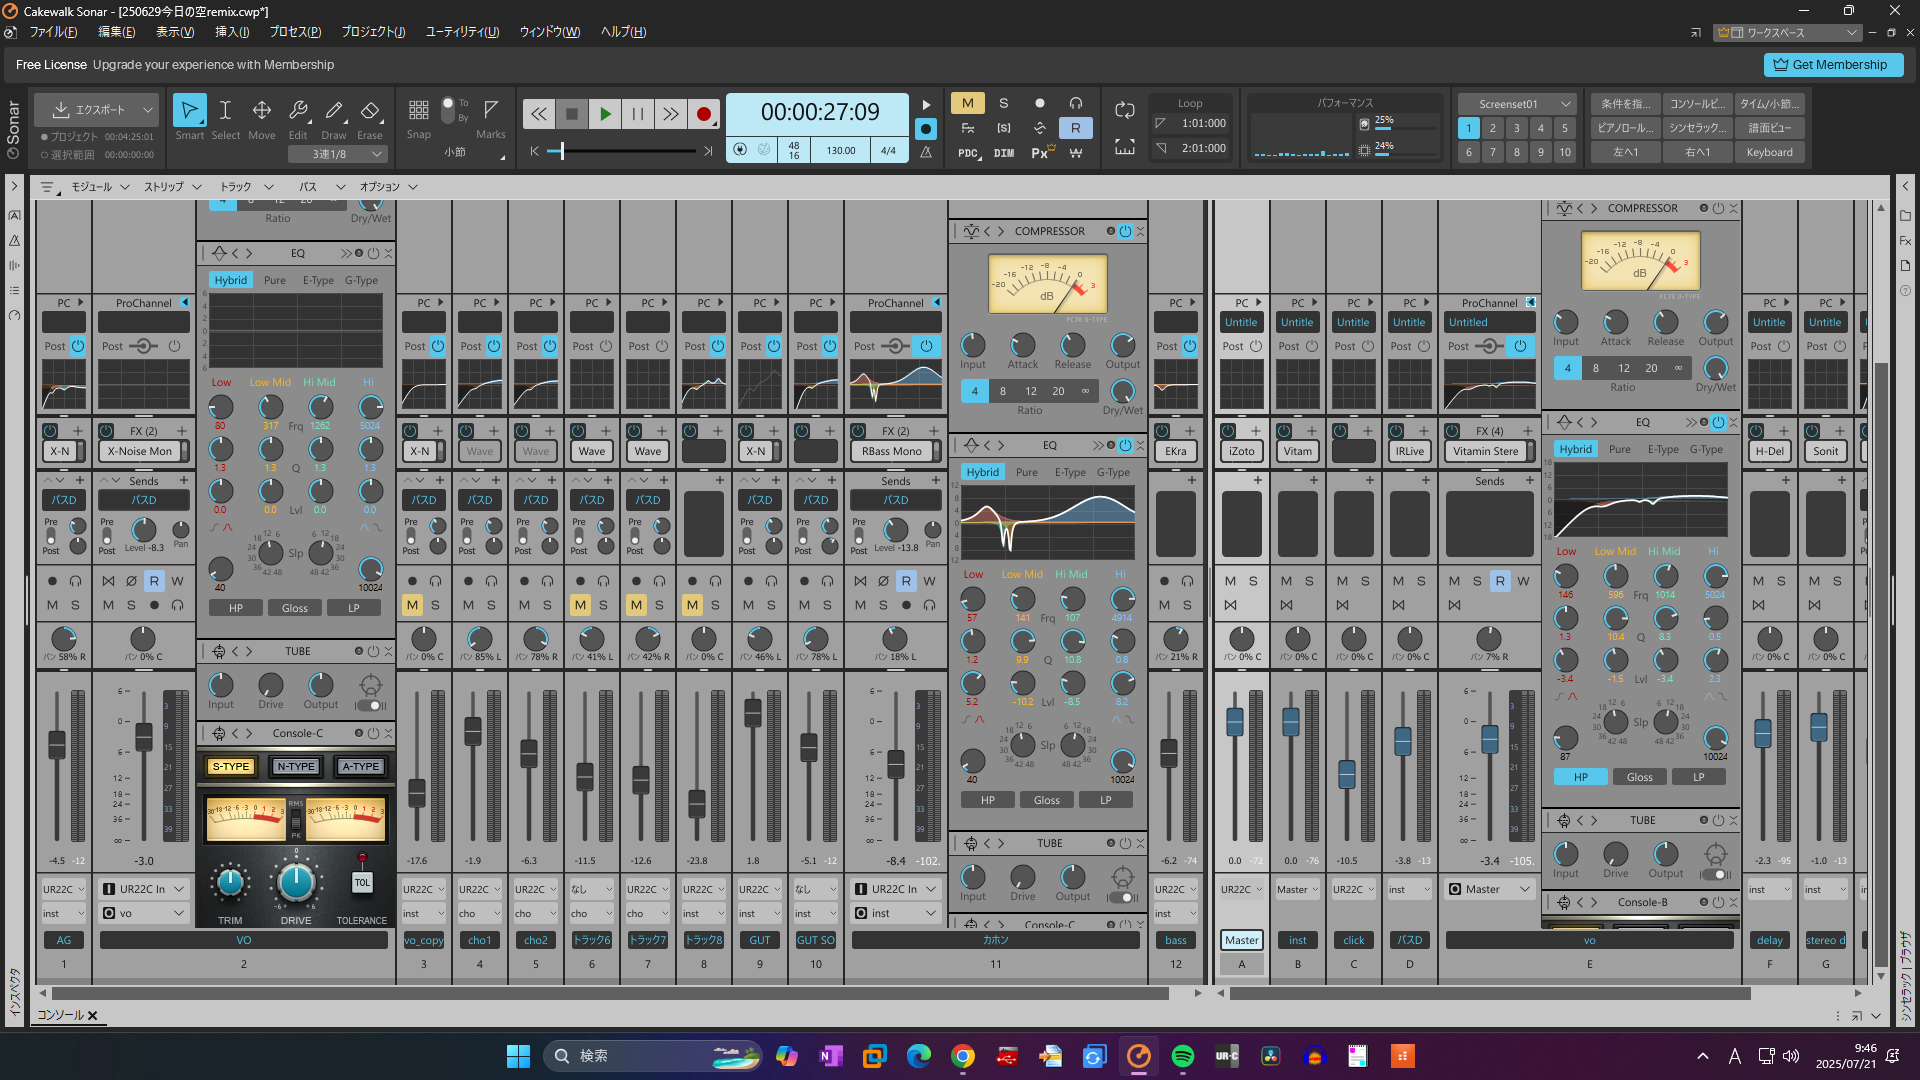Fast forward the transport
Screen dimensions: 1920x1080
[670, 114]
